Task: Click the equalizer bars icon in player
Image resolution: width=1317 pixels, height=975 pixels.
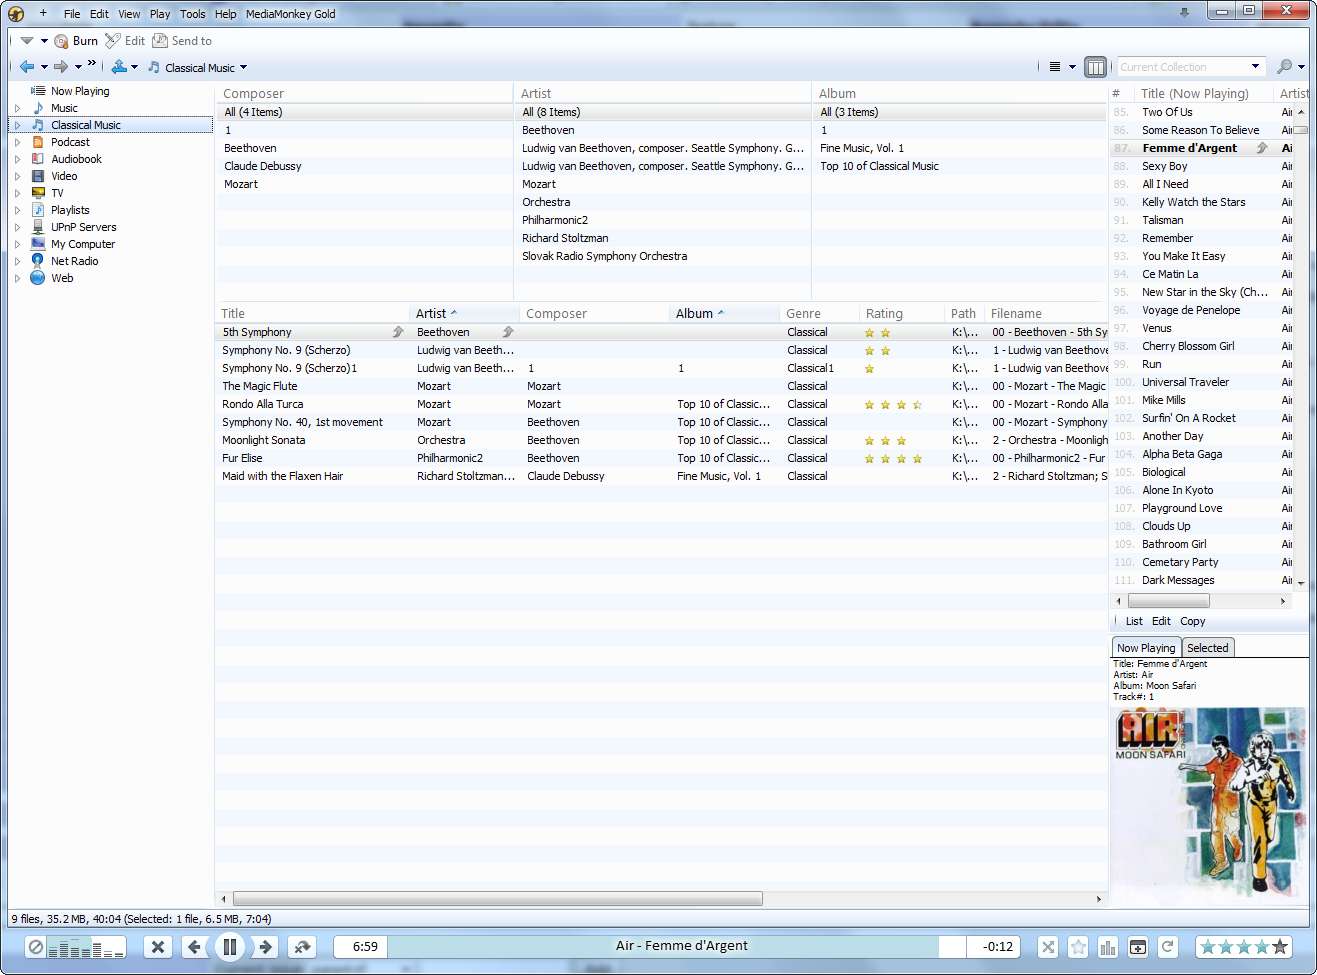Action: (x=1108, y=947)
